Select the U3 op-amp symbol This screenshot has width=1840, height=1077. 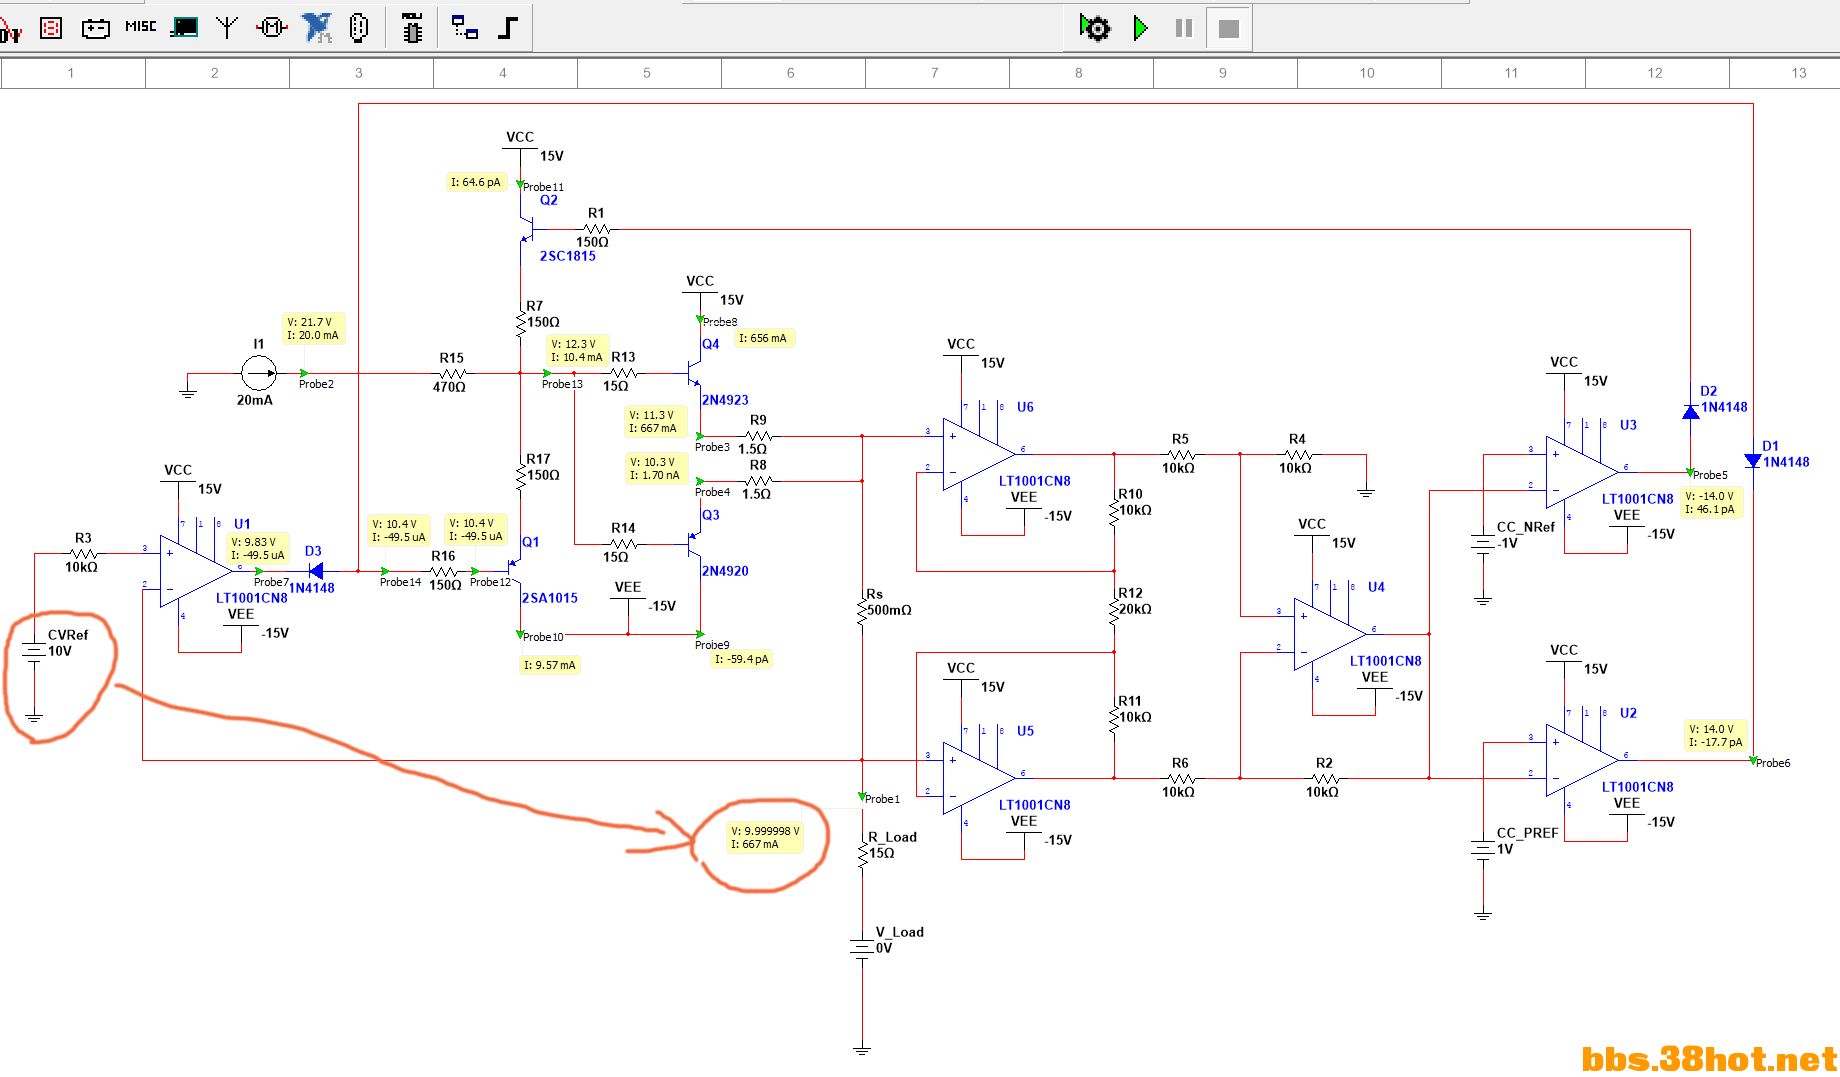(x=1582, y=472)
